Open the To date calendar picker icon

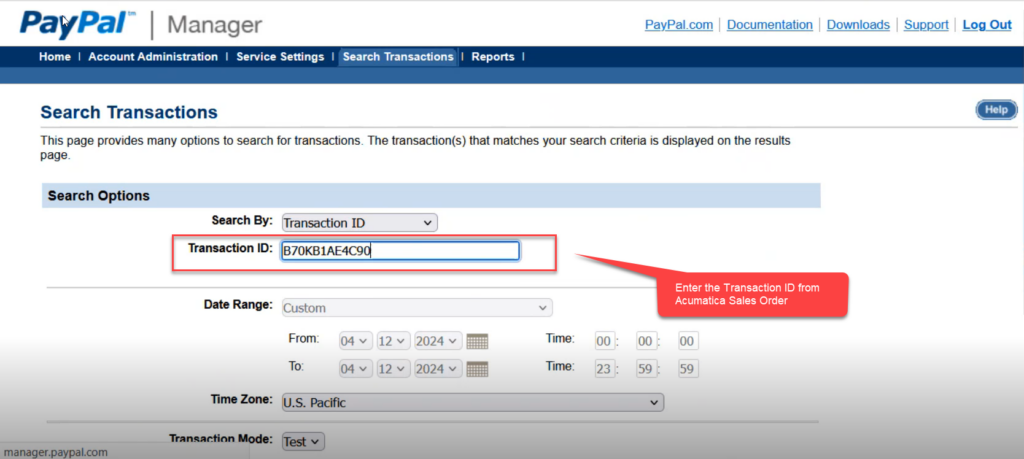[477, 369]
